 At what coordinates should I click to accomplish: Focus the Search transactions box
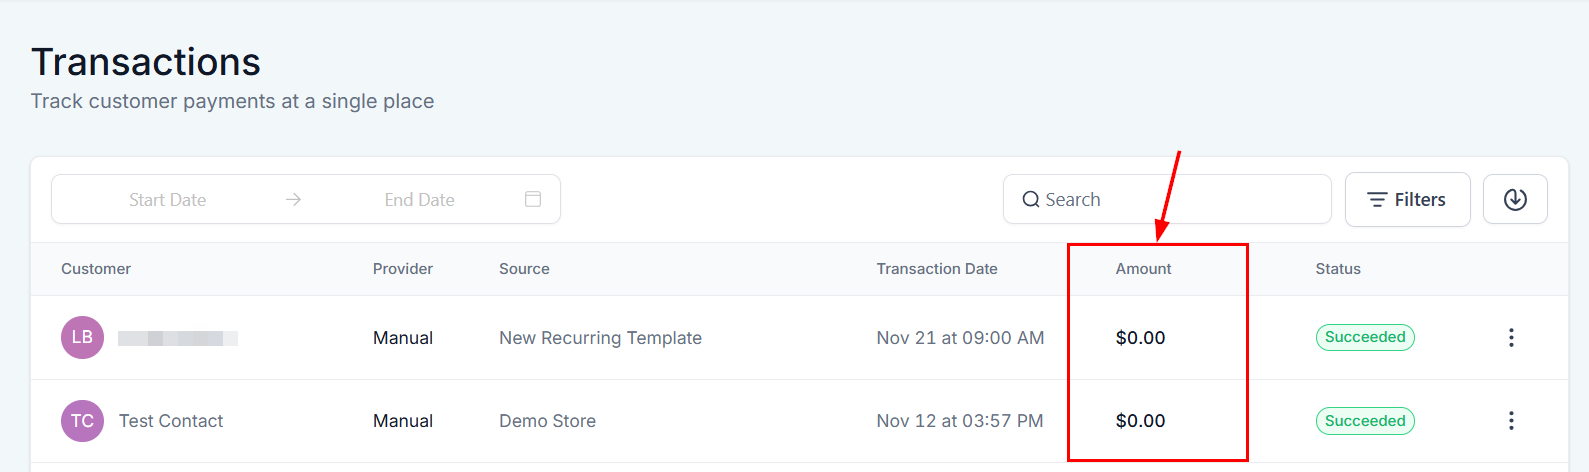tap(1180, 200)
